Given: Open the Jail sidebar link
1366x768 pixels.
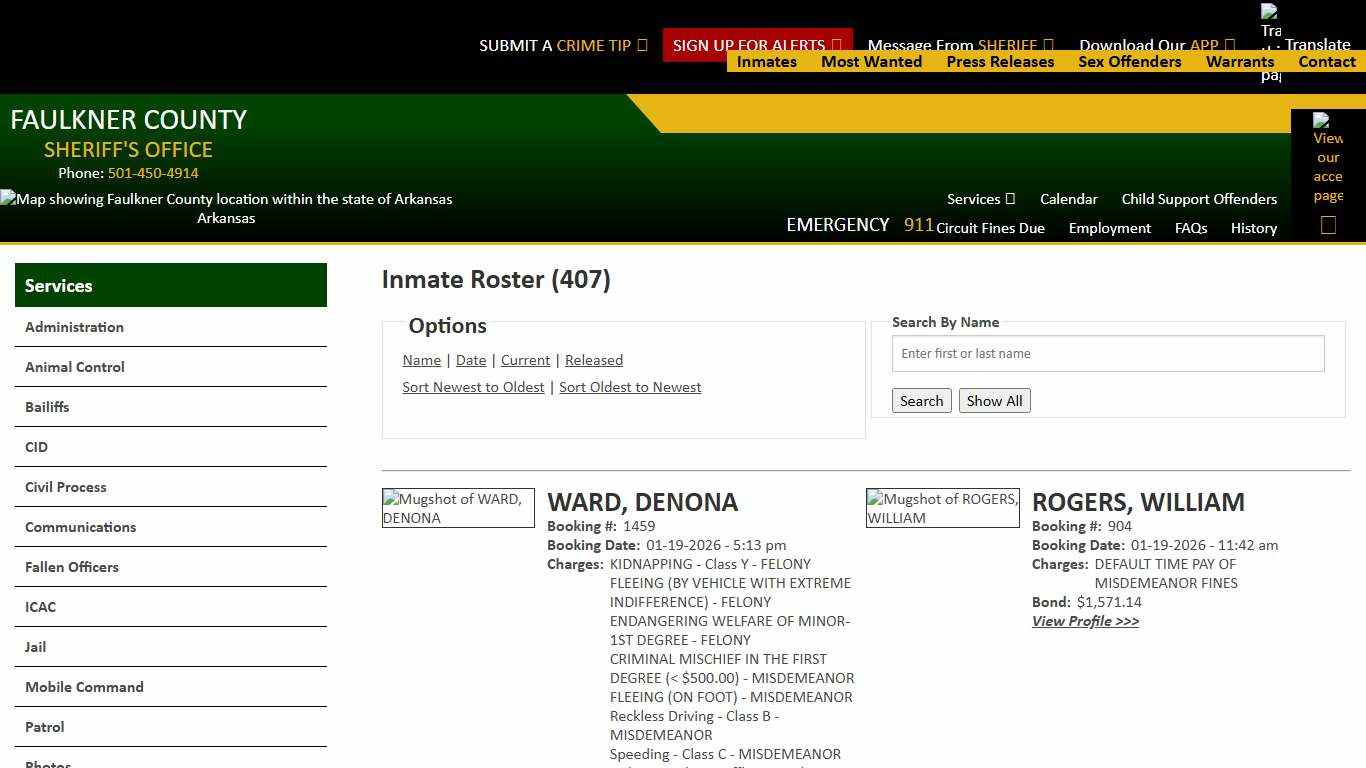Looking at the screenshot, I should click(35, 647).
